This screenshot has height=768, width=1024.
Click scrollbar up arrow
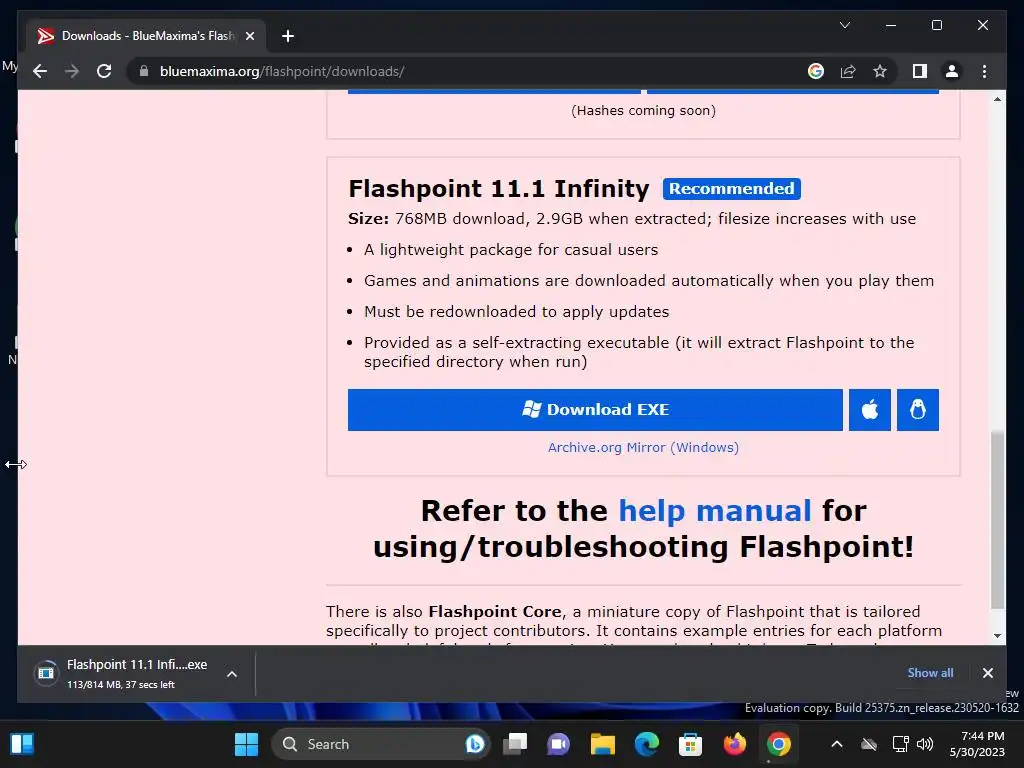tap(997, 99)
